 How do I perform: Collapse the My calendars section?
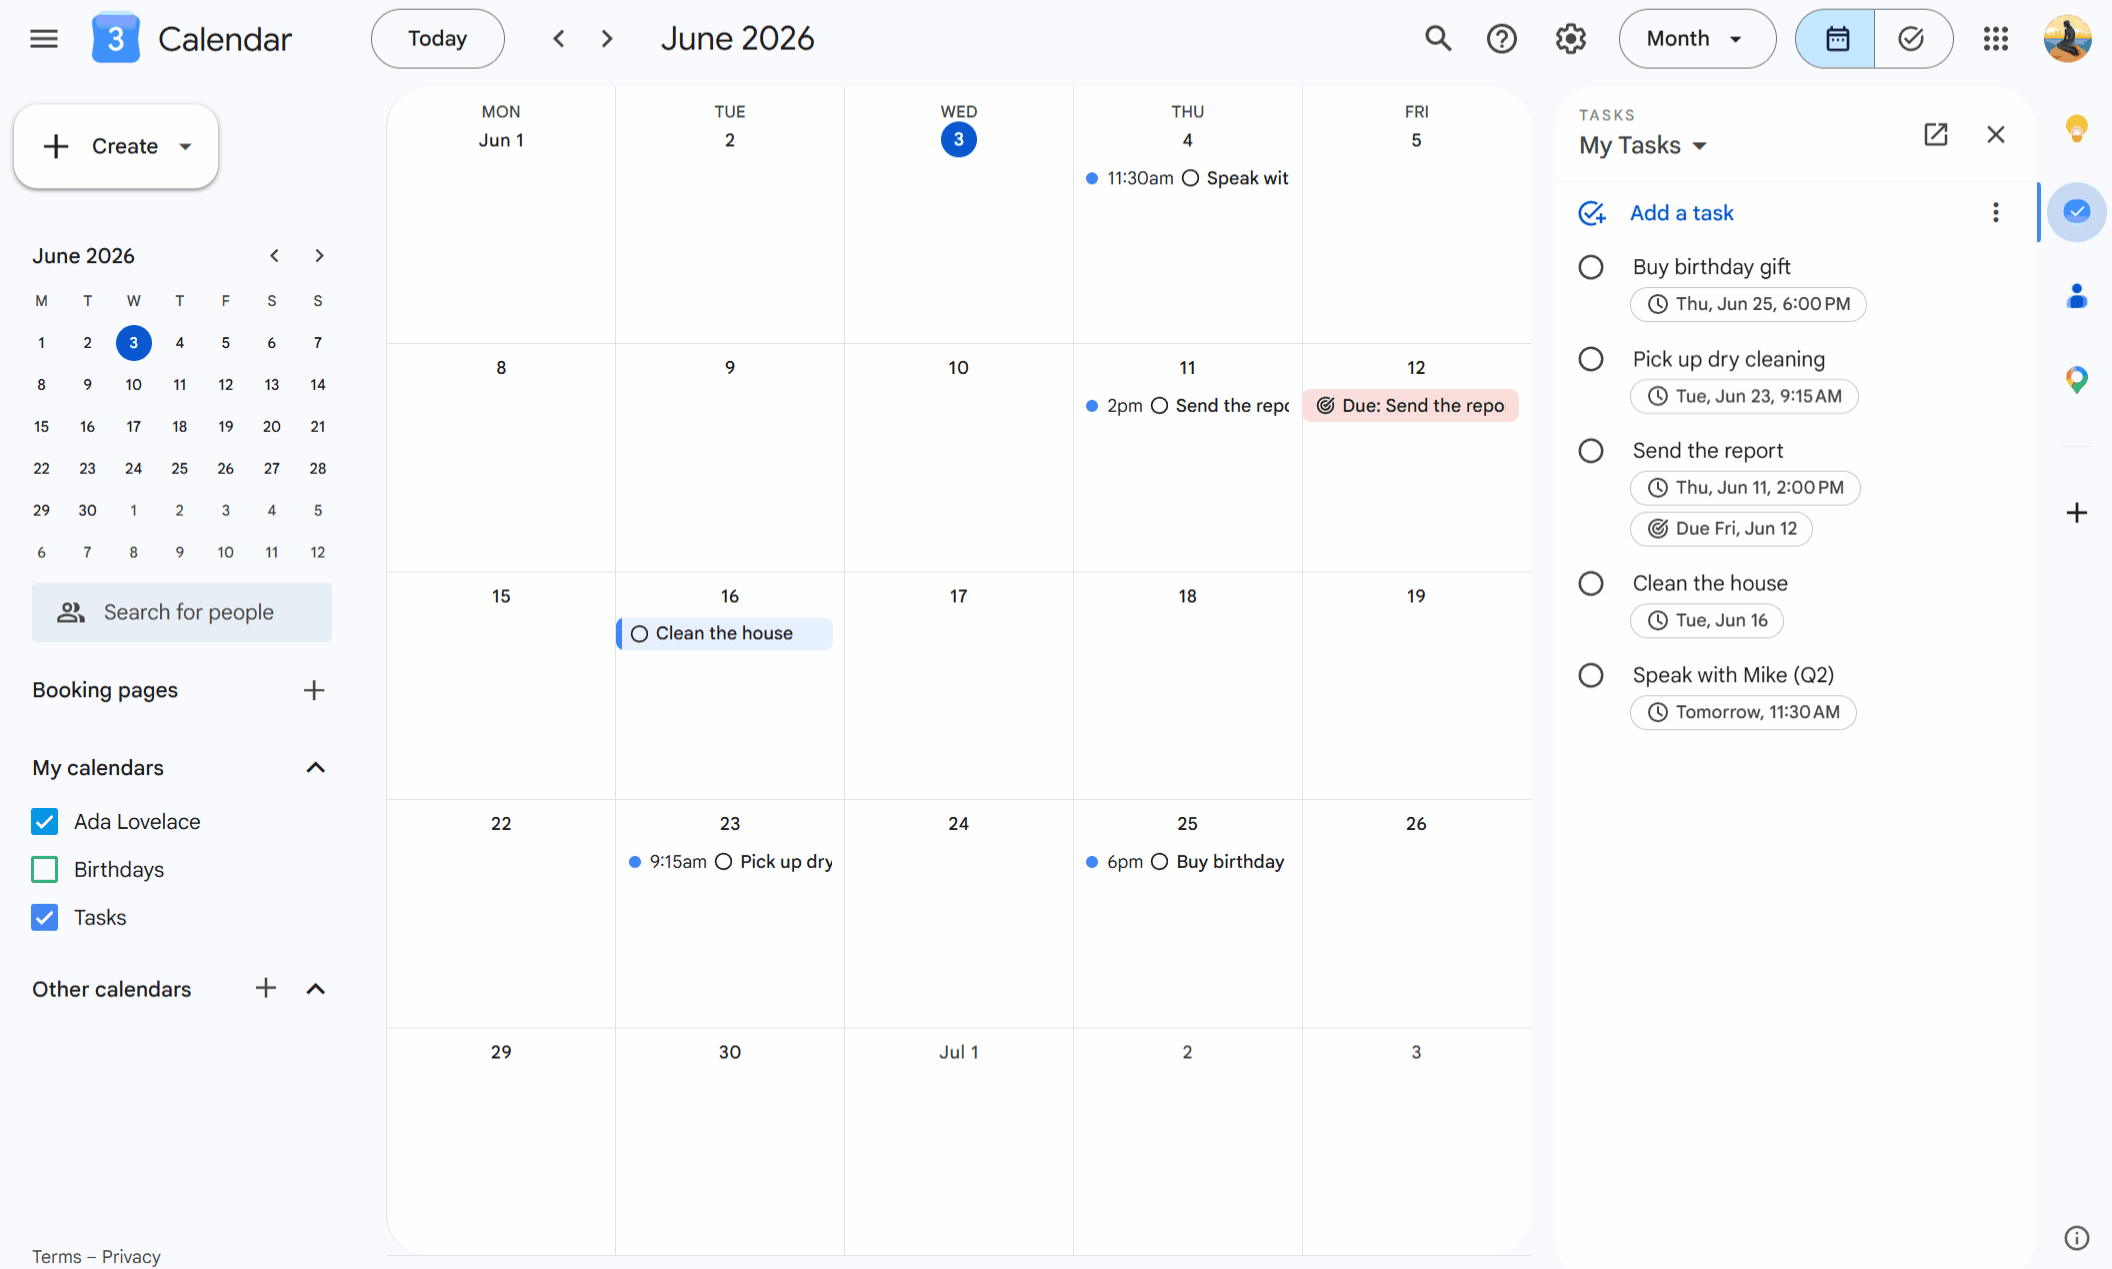point(316,767)
